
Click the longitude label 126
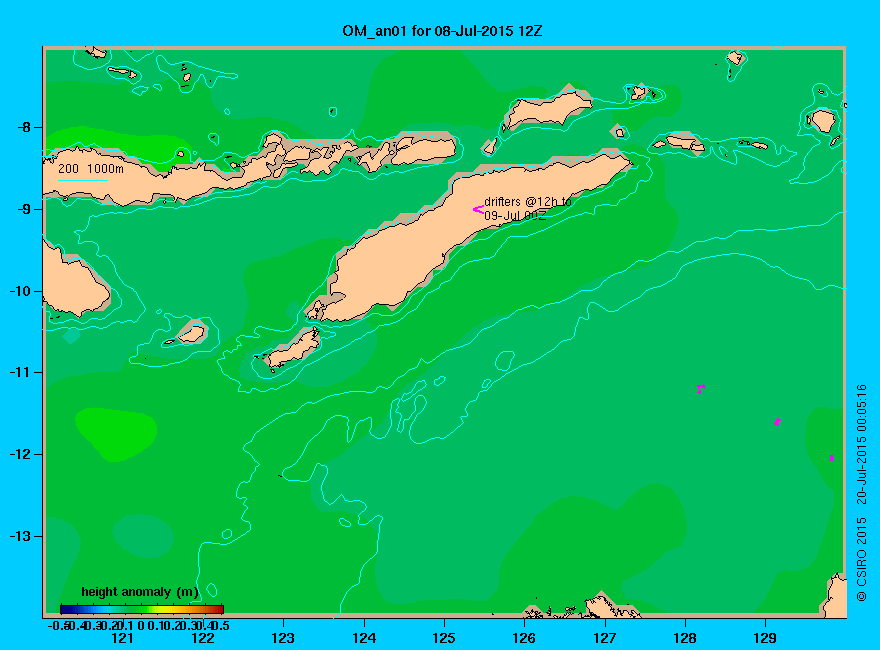click(524, 638)
